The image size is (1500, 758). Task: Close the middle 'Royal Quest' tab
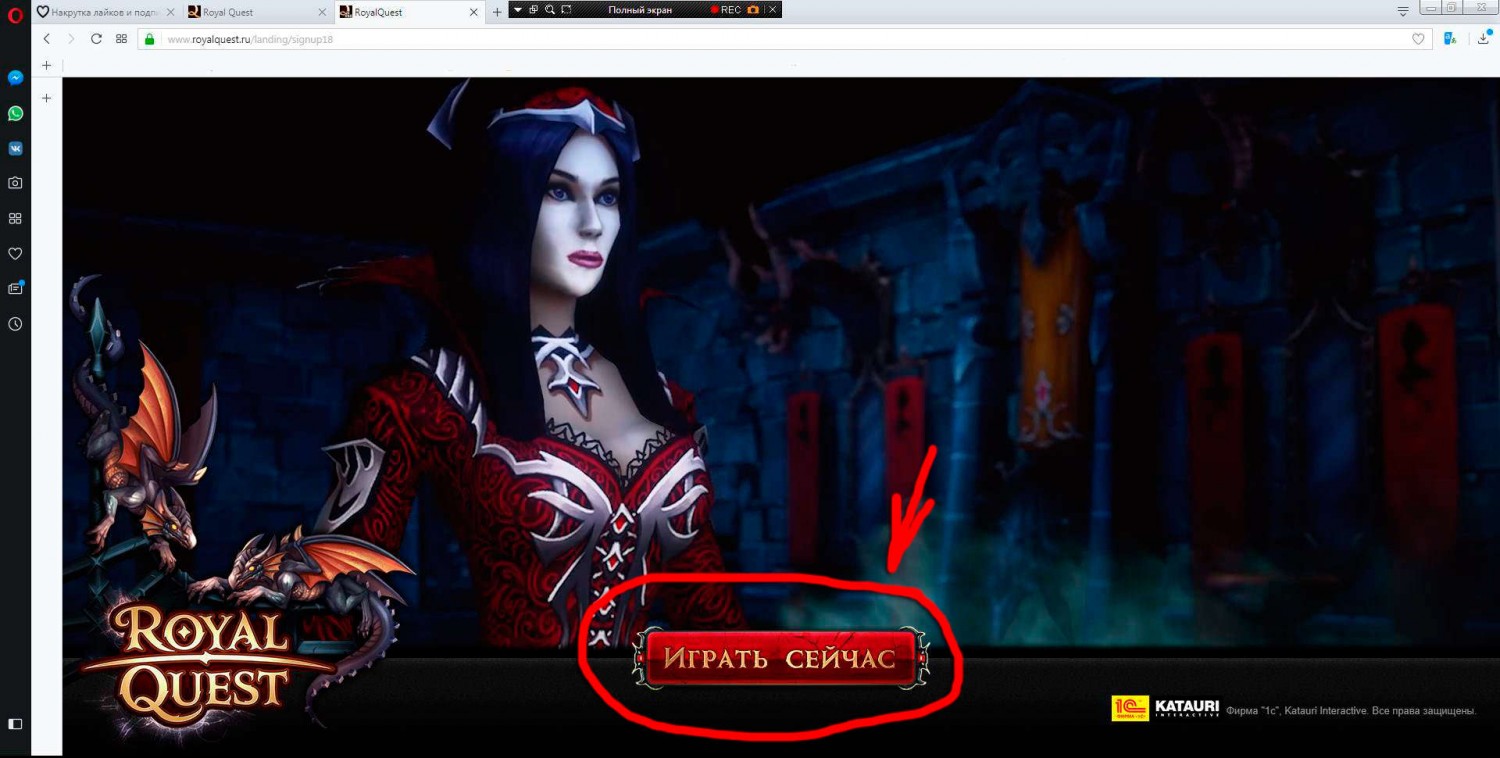[x=320, y=12]
